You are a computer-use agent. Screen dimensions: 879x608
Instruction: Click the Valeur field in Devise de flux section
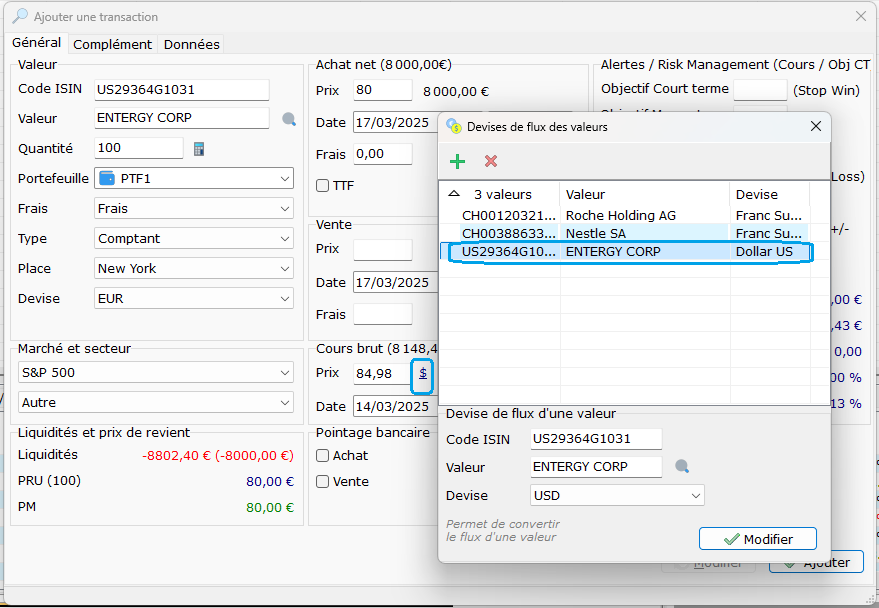pos(596,467)
